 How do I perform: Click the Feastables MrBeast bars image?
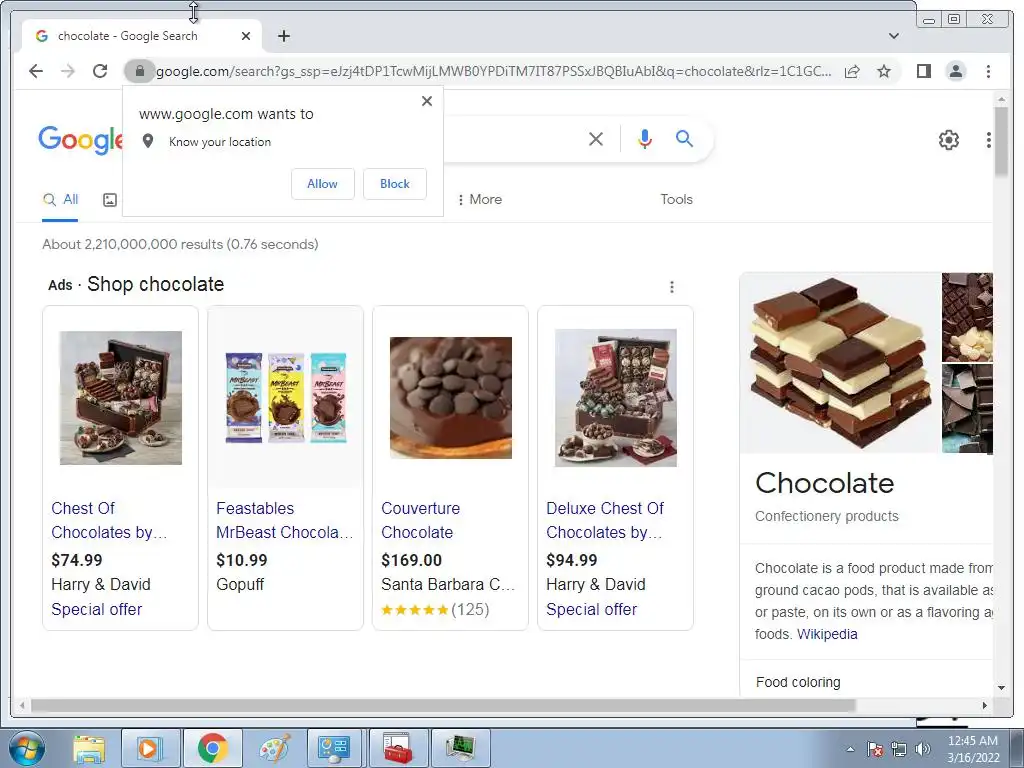(285, 398)
